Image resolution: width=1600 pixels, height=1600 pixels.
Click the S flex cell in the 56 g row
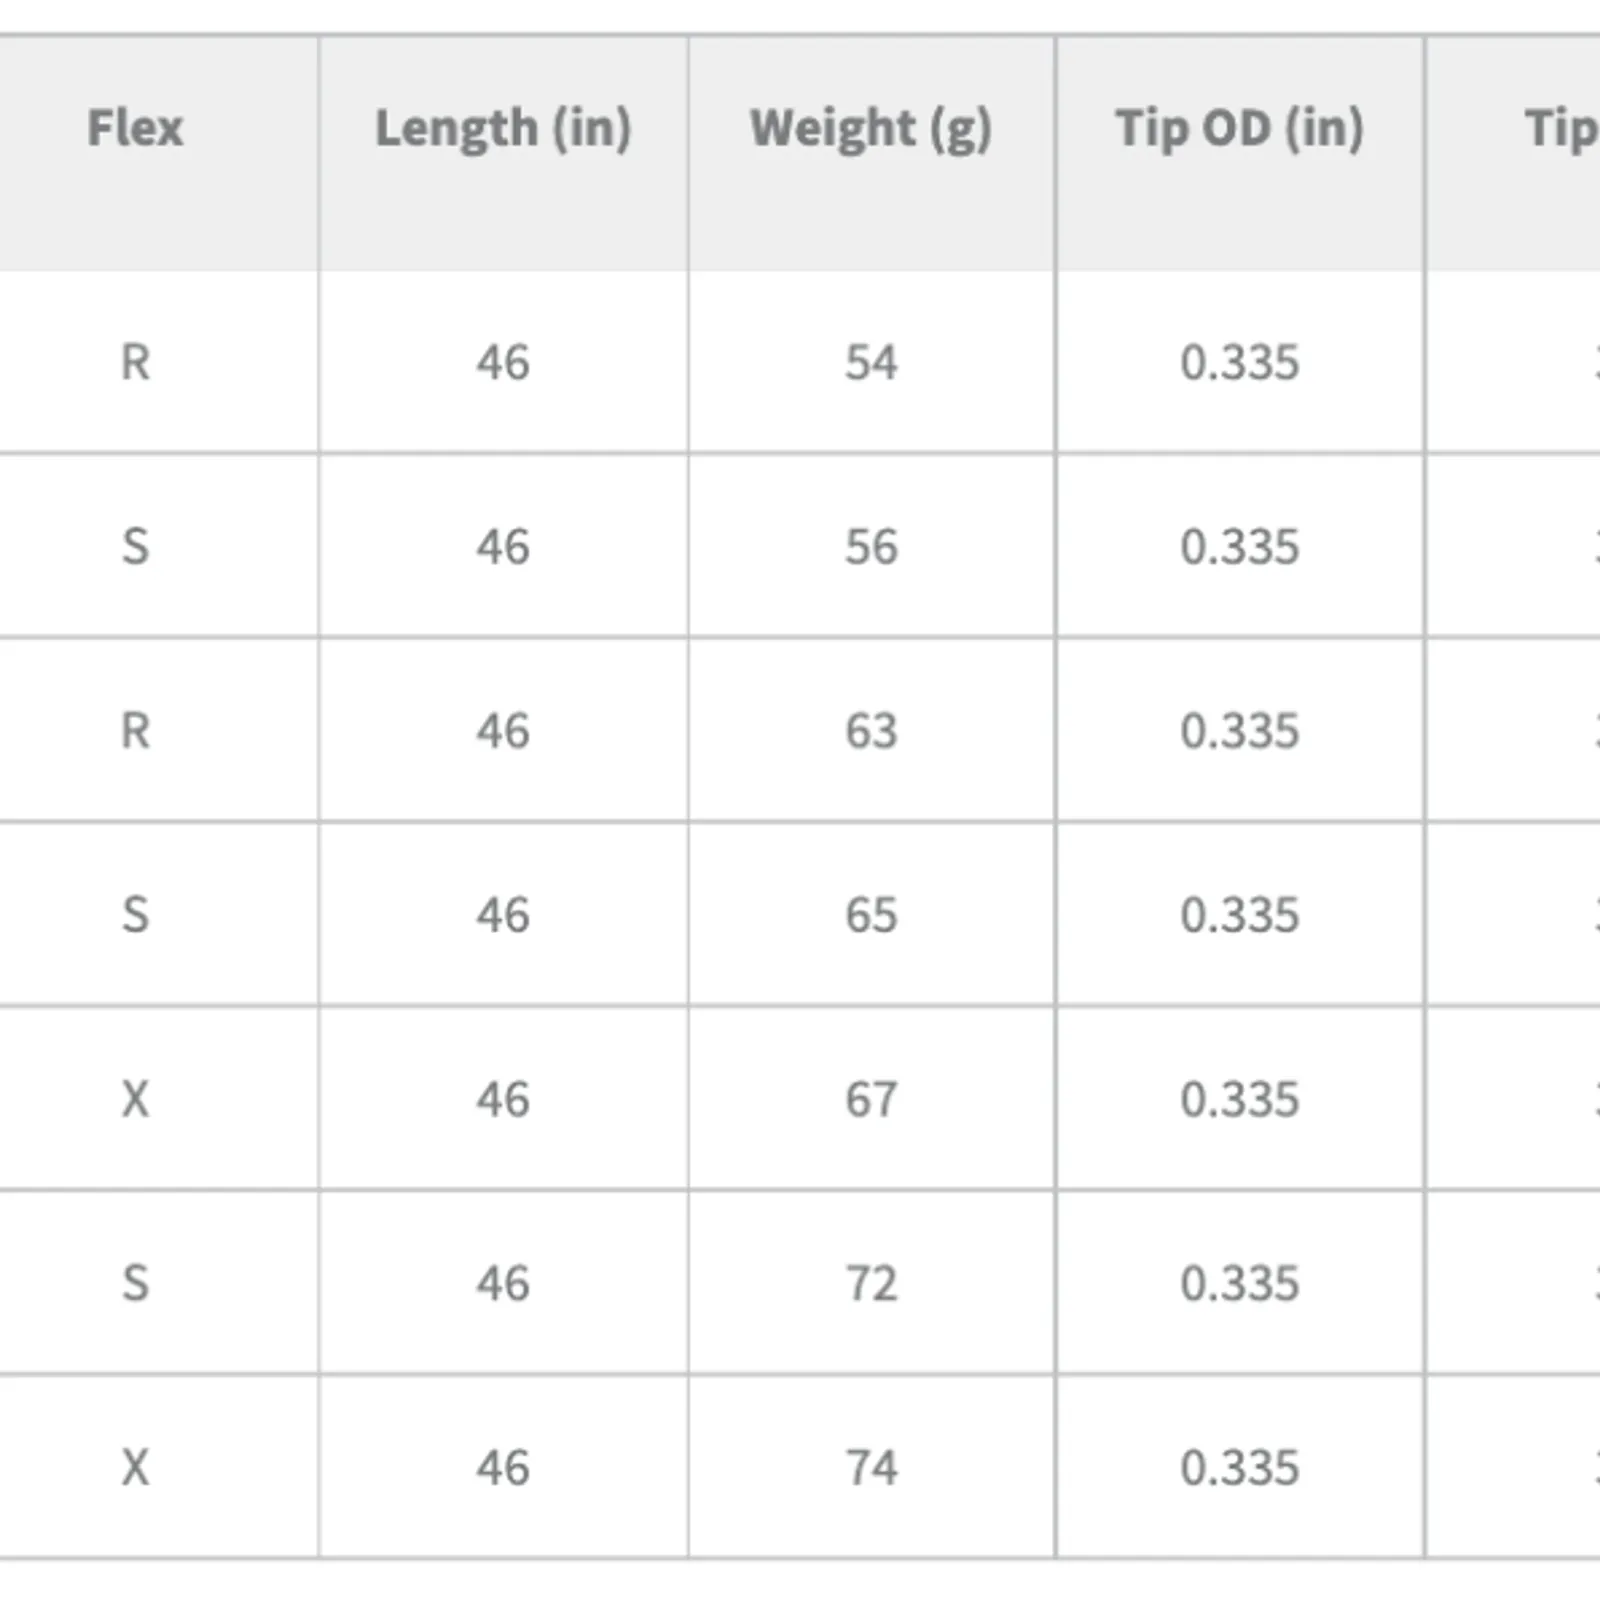click(135, 547)
